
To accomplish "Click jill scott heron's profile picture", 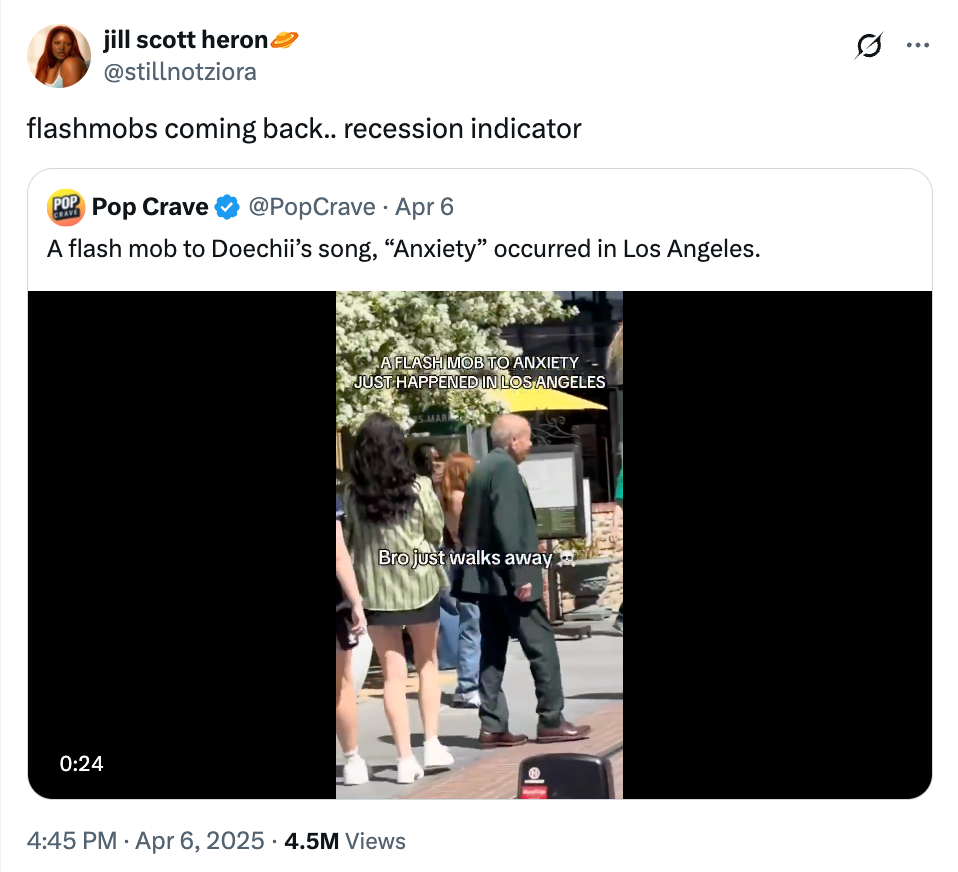I will pos(58,57).
